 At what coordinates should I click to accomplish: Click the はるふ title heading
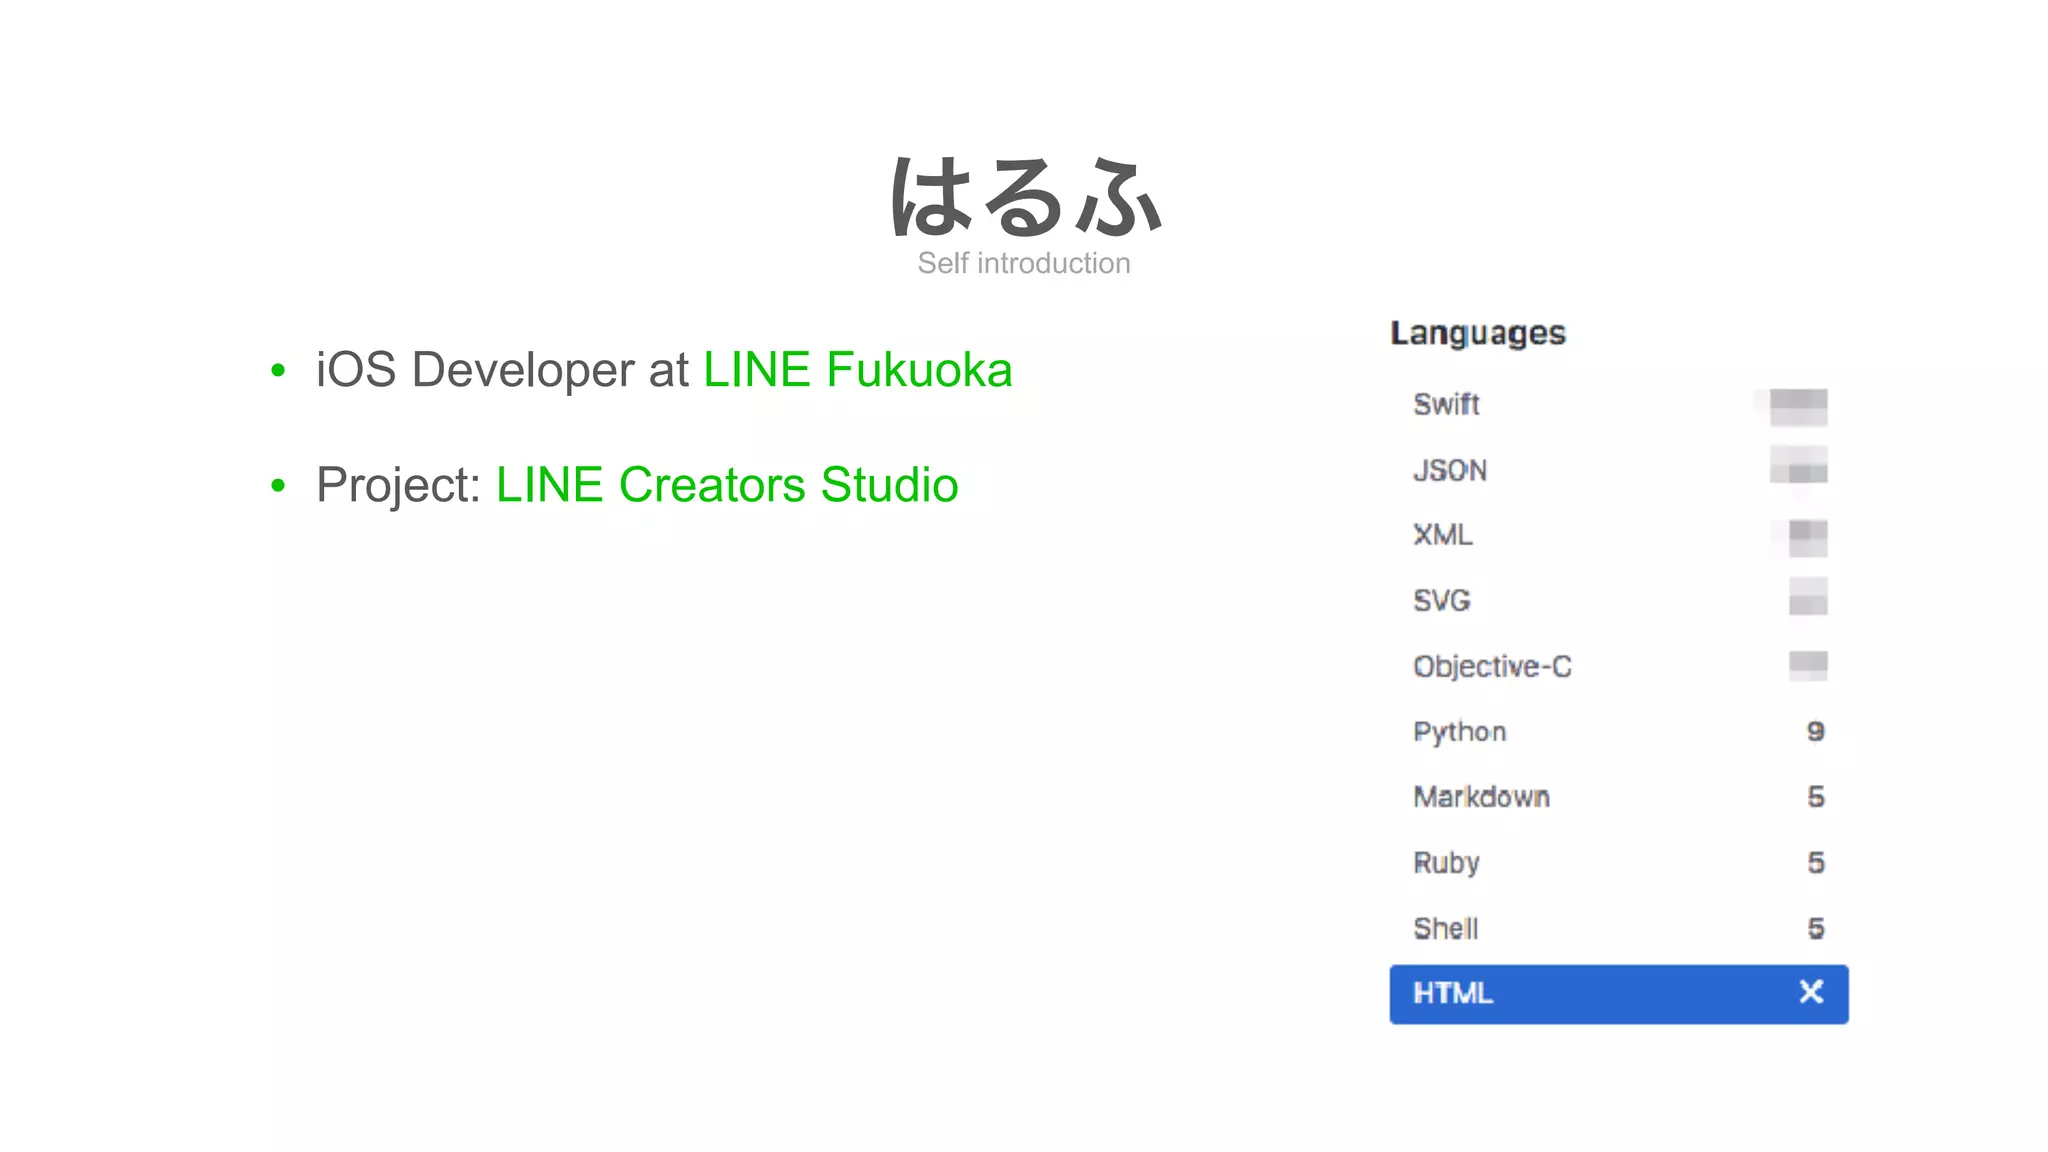pyautogui.click(x=1025, y=198)
